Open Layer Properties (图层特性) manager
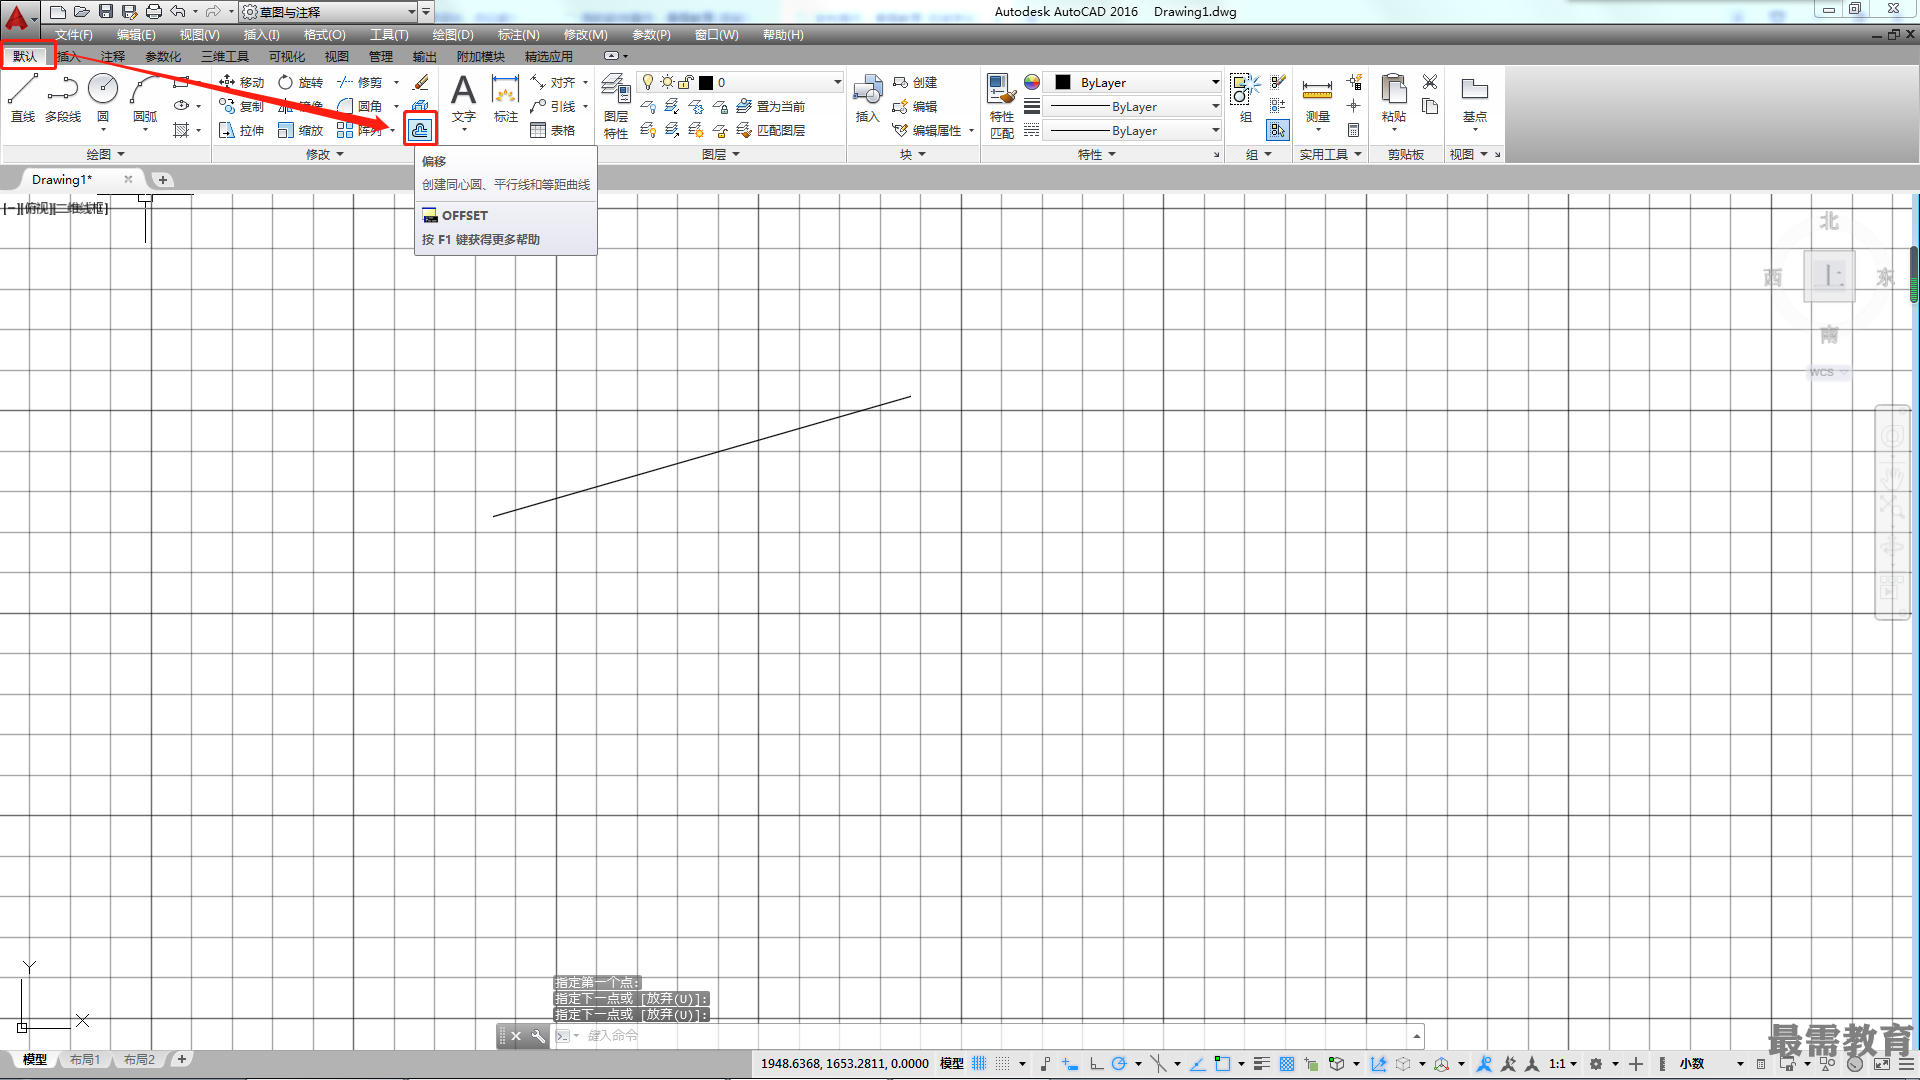The width and height of the screenshot is (1920, 1080). coord(616,106)
